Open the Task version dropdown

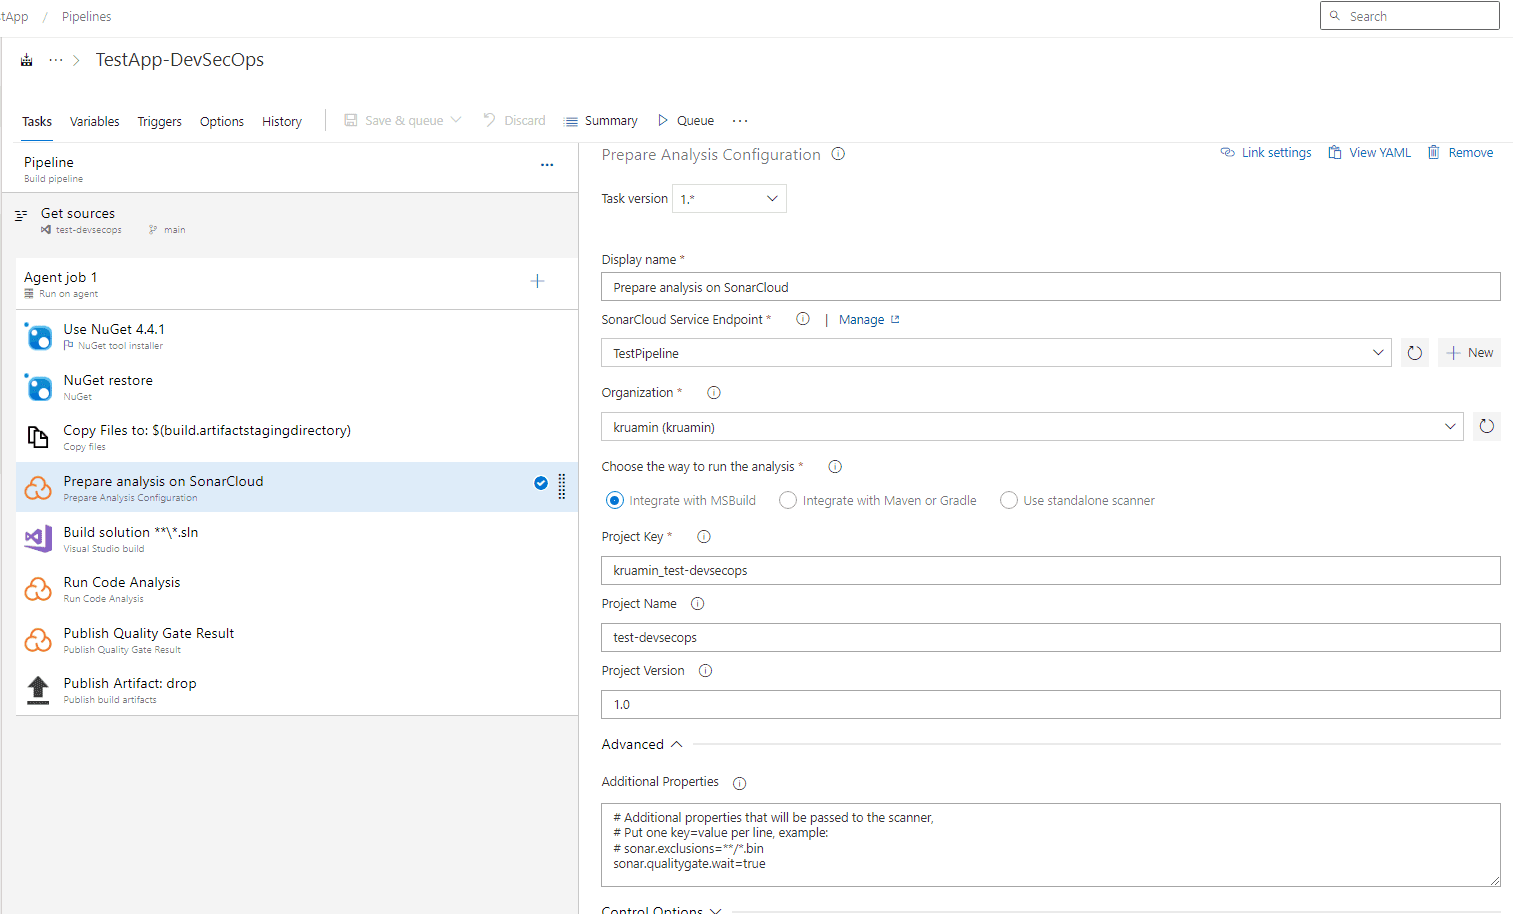[x=729, y=199]
